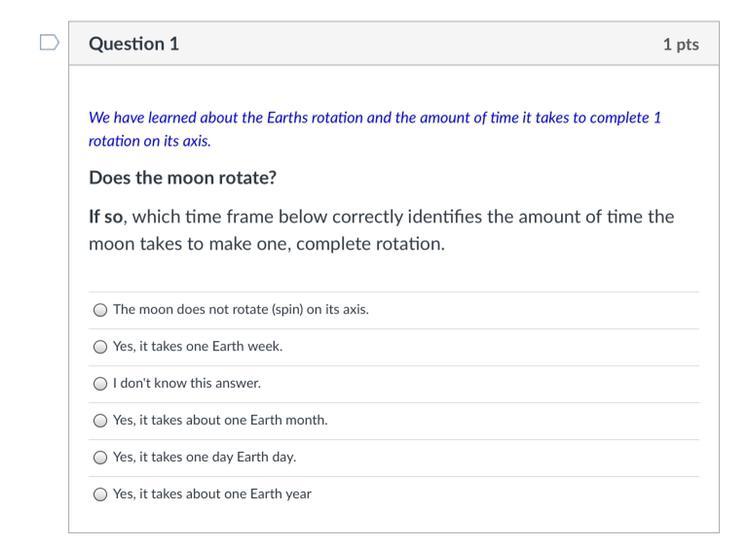This screenshot has height=544, width=748.
Task: Click the bold prompt "Does the moon rotate?"
Action: pyautogui.click(x=183, y=178)
